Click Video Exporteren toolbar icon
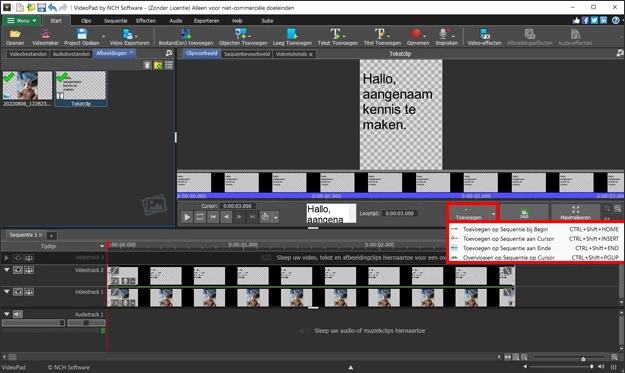Image resolution: width=625 pixels, height=373 pixels. pos(130,37)
